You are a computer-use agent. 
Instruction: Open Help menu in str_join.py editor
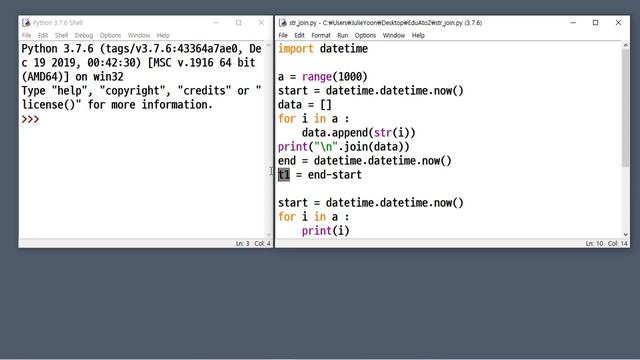[418, 36]
